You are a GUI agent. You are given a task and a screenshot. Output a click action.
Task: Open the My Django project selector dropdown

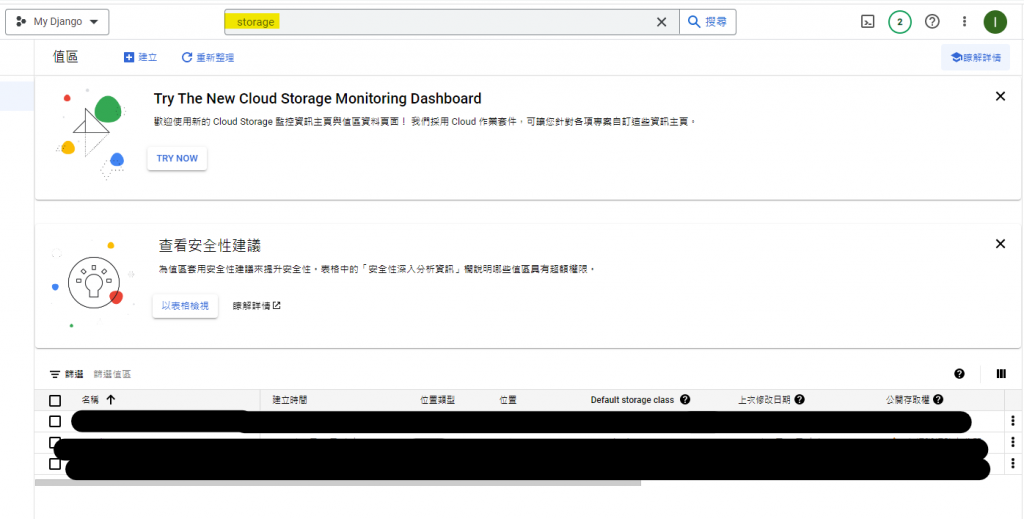57,22
